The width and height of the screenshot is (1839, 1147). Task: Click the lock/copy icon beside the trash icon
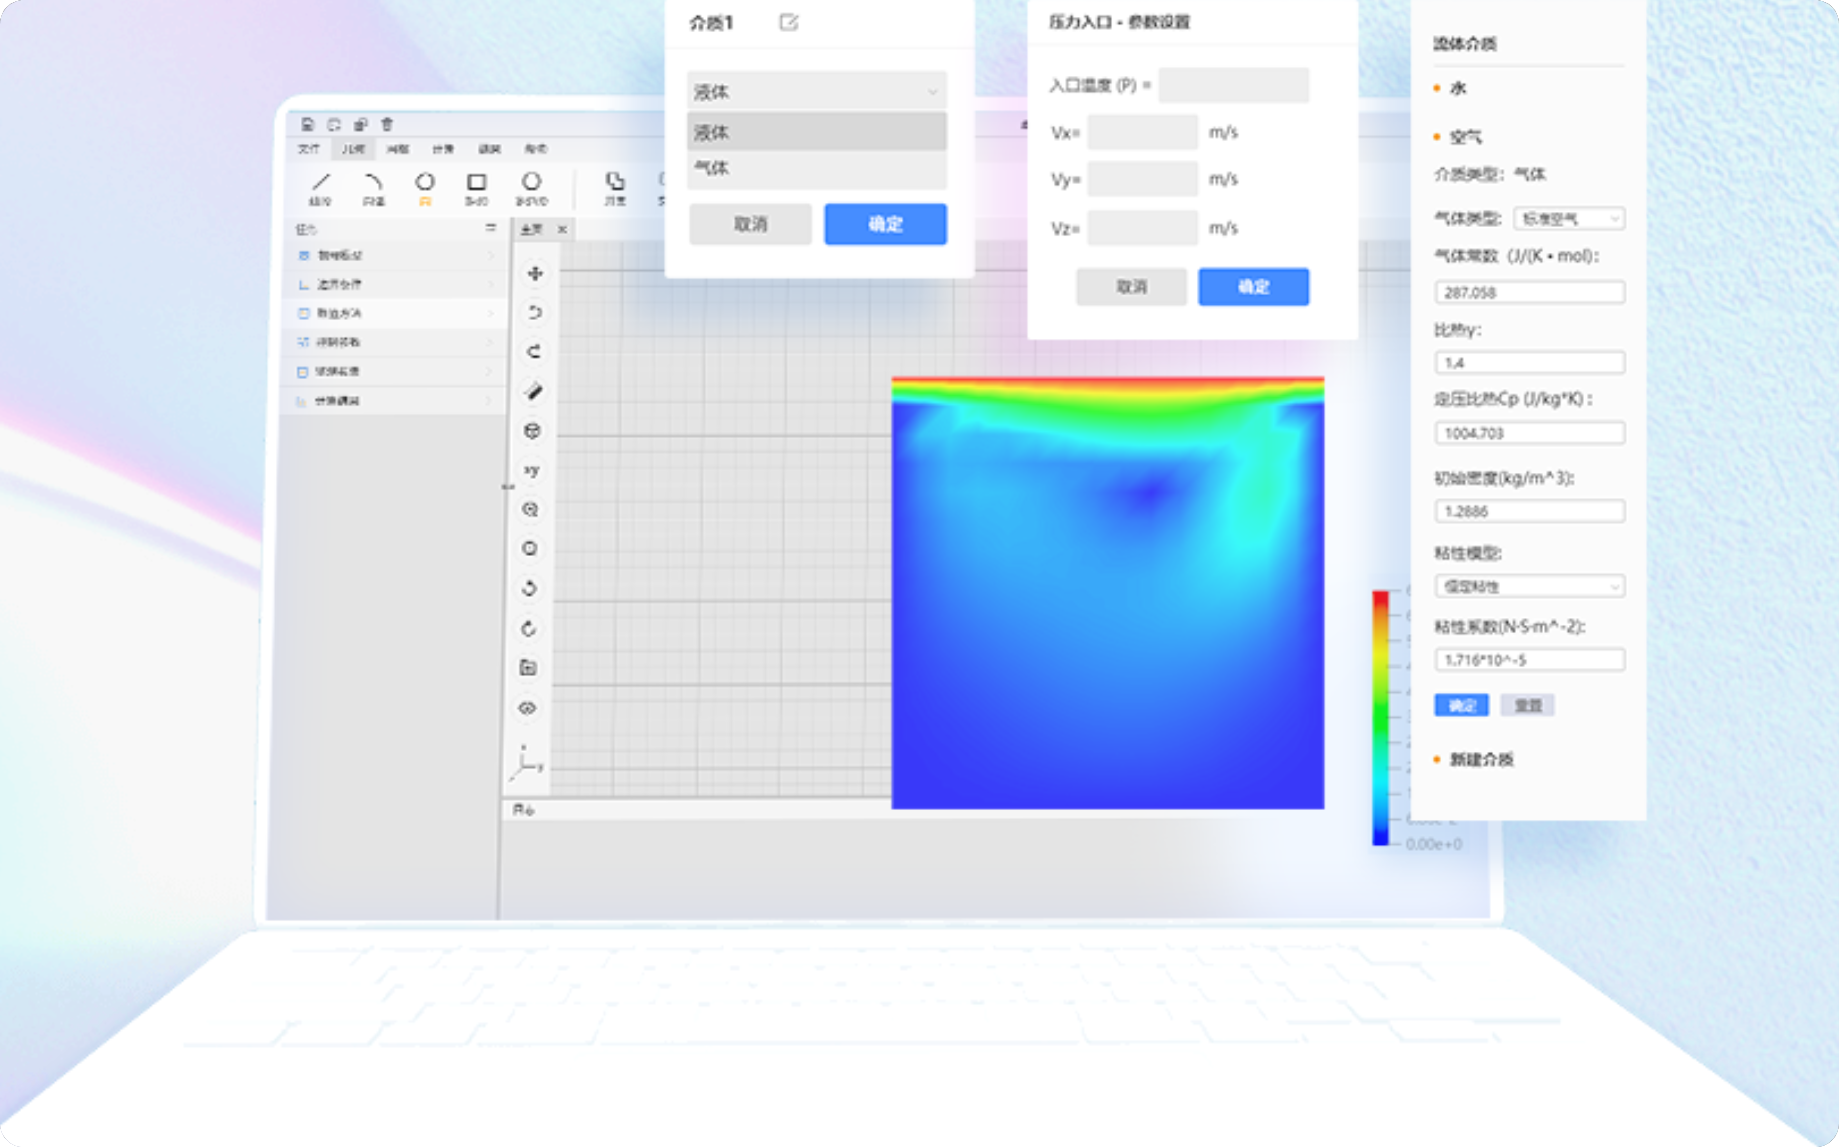click(x=361, y=125)
